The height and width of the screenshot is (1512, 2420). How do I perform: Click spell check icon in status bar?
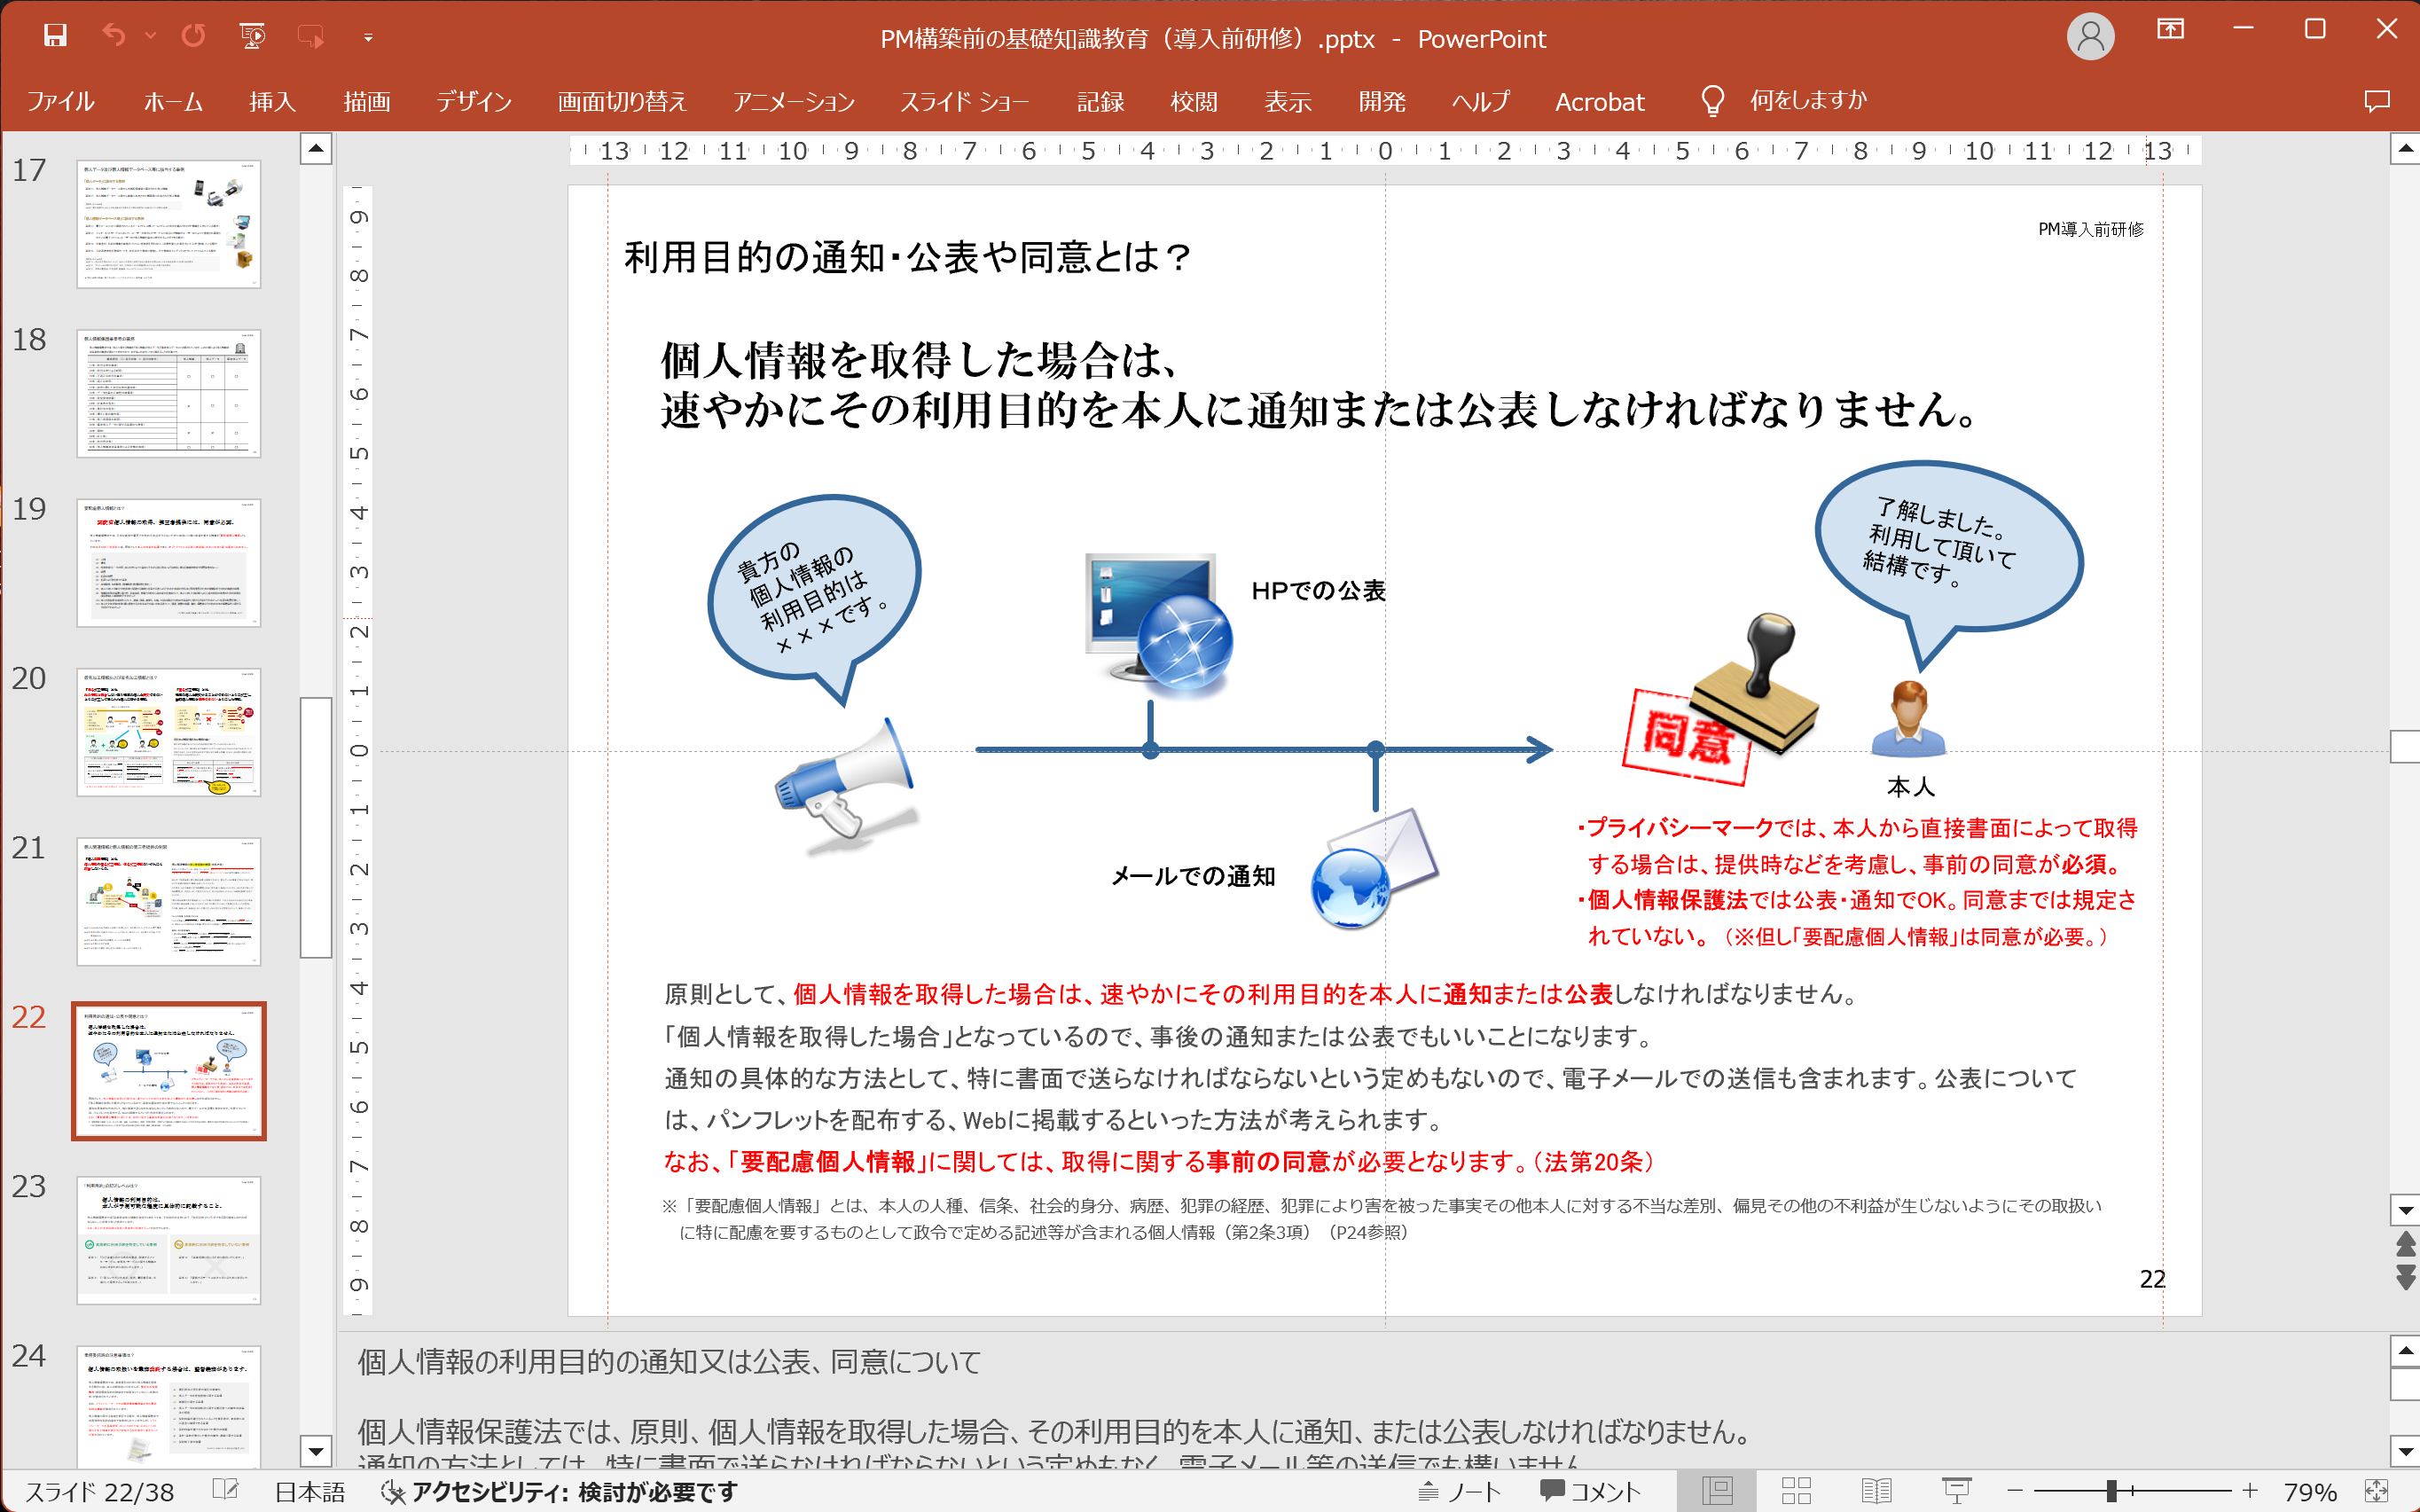[x=226, y=1491]
